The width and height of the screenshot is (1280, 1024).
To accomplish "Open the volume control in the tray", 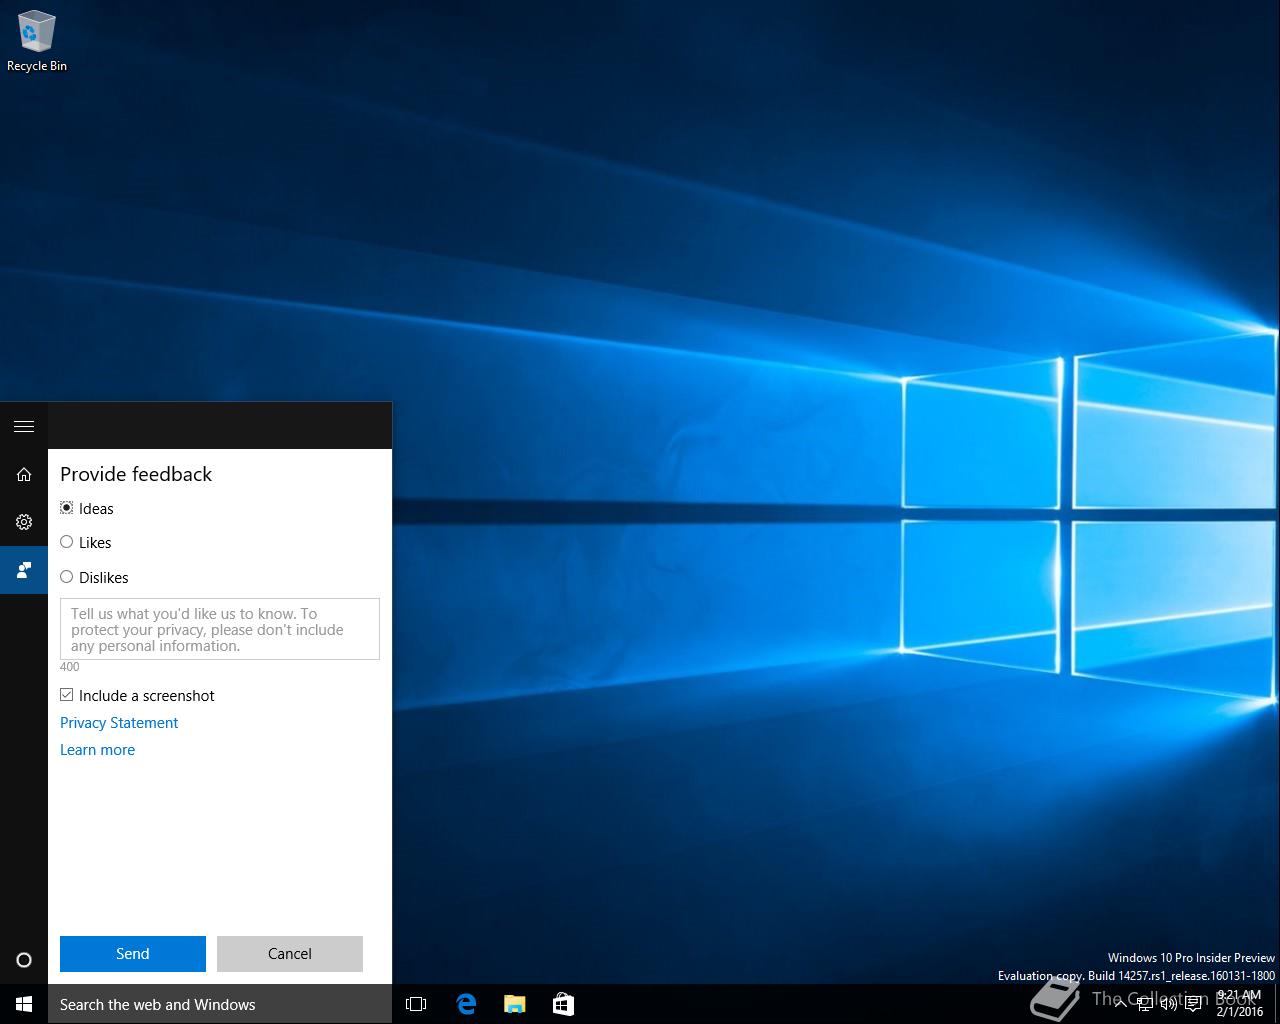I will click(x=1168, y=1004).
